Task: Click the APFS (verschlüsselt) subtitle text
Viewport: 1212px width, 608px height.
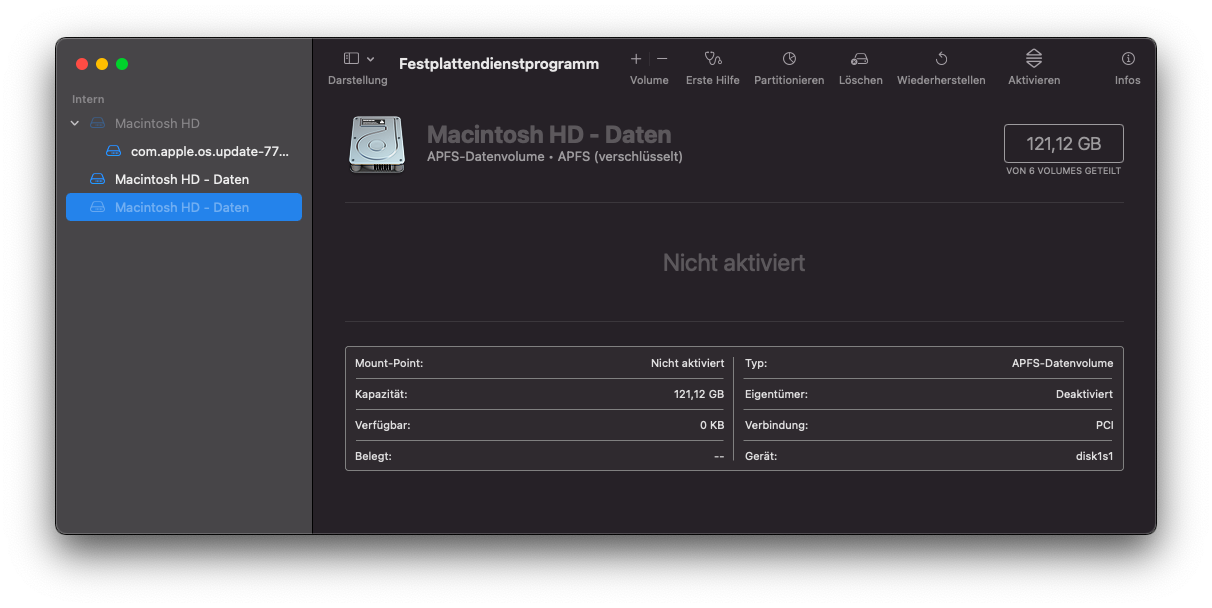Action: point(620,157)
